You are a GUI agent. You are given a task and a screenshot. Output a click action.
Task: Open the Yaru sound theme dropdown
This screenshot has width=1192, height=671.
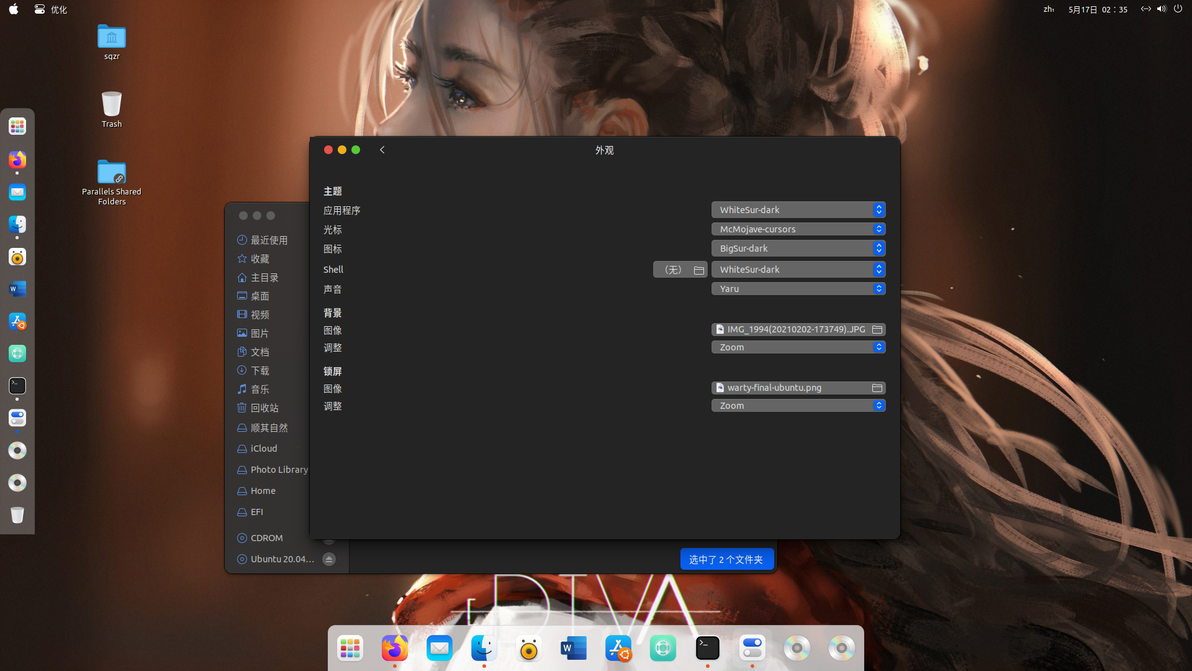click(798, 289)
